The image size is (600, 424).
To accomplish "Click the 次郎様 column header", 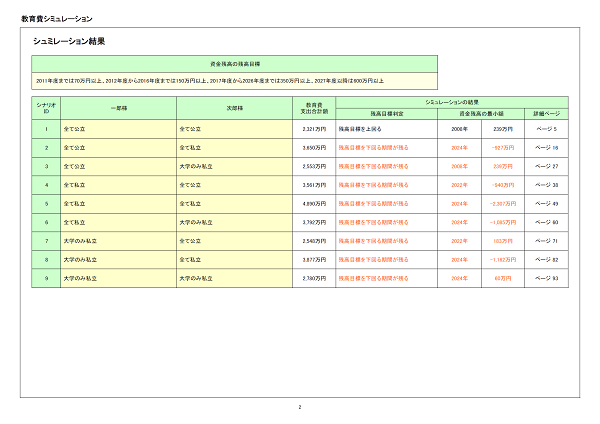I will [235, 108].
